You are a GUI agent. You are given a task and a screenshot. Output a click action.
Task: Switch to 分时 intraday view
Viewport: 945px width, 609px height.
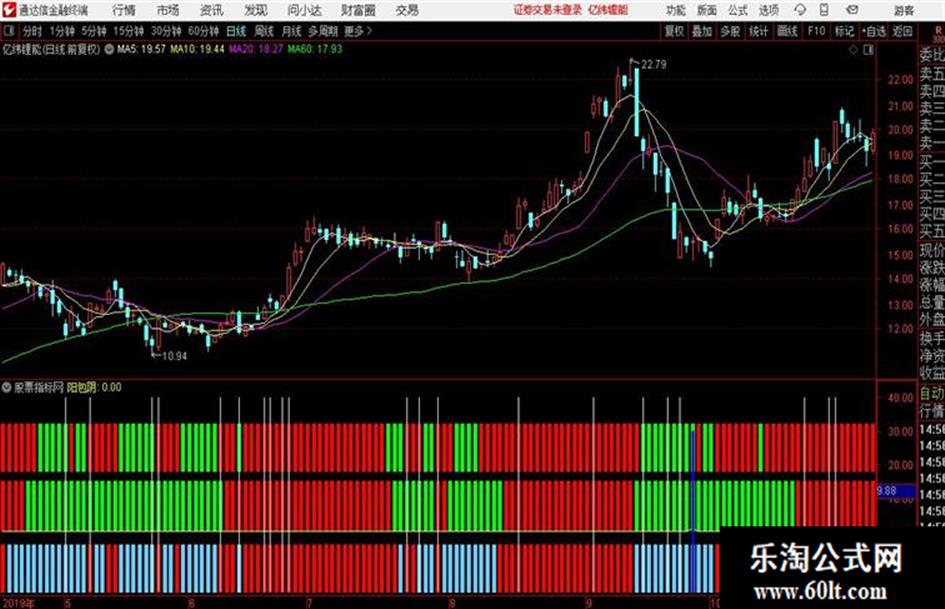coord(33,31)
